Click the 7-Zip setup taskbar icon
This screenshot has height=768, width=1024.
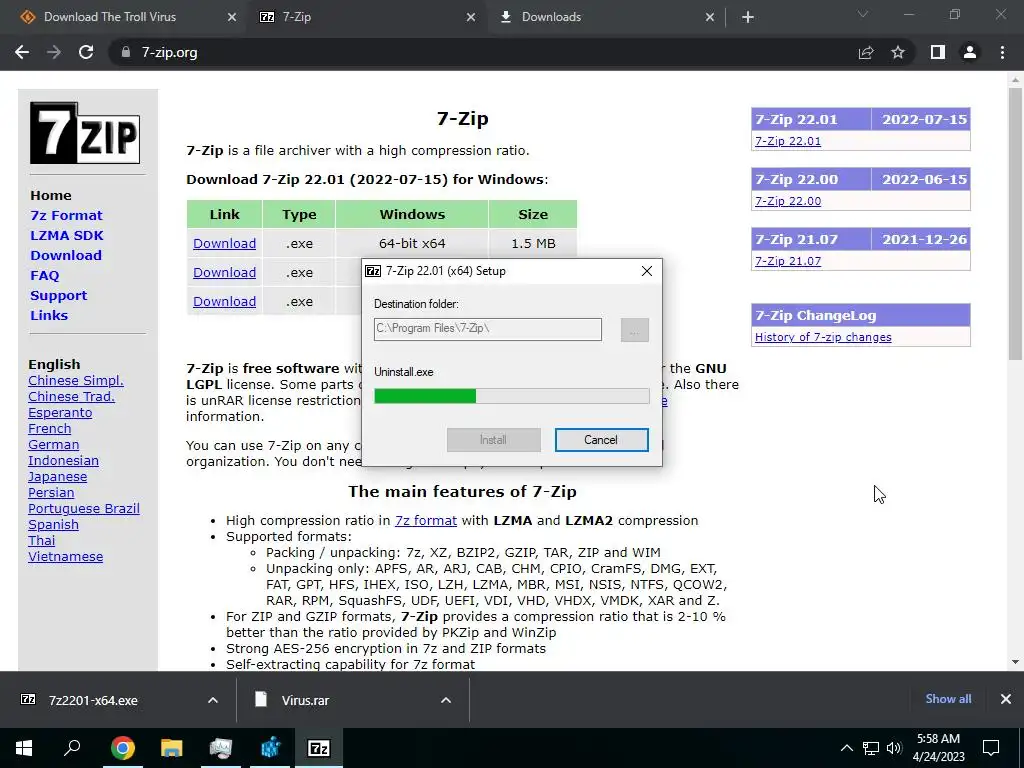[319, 748]
